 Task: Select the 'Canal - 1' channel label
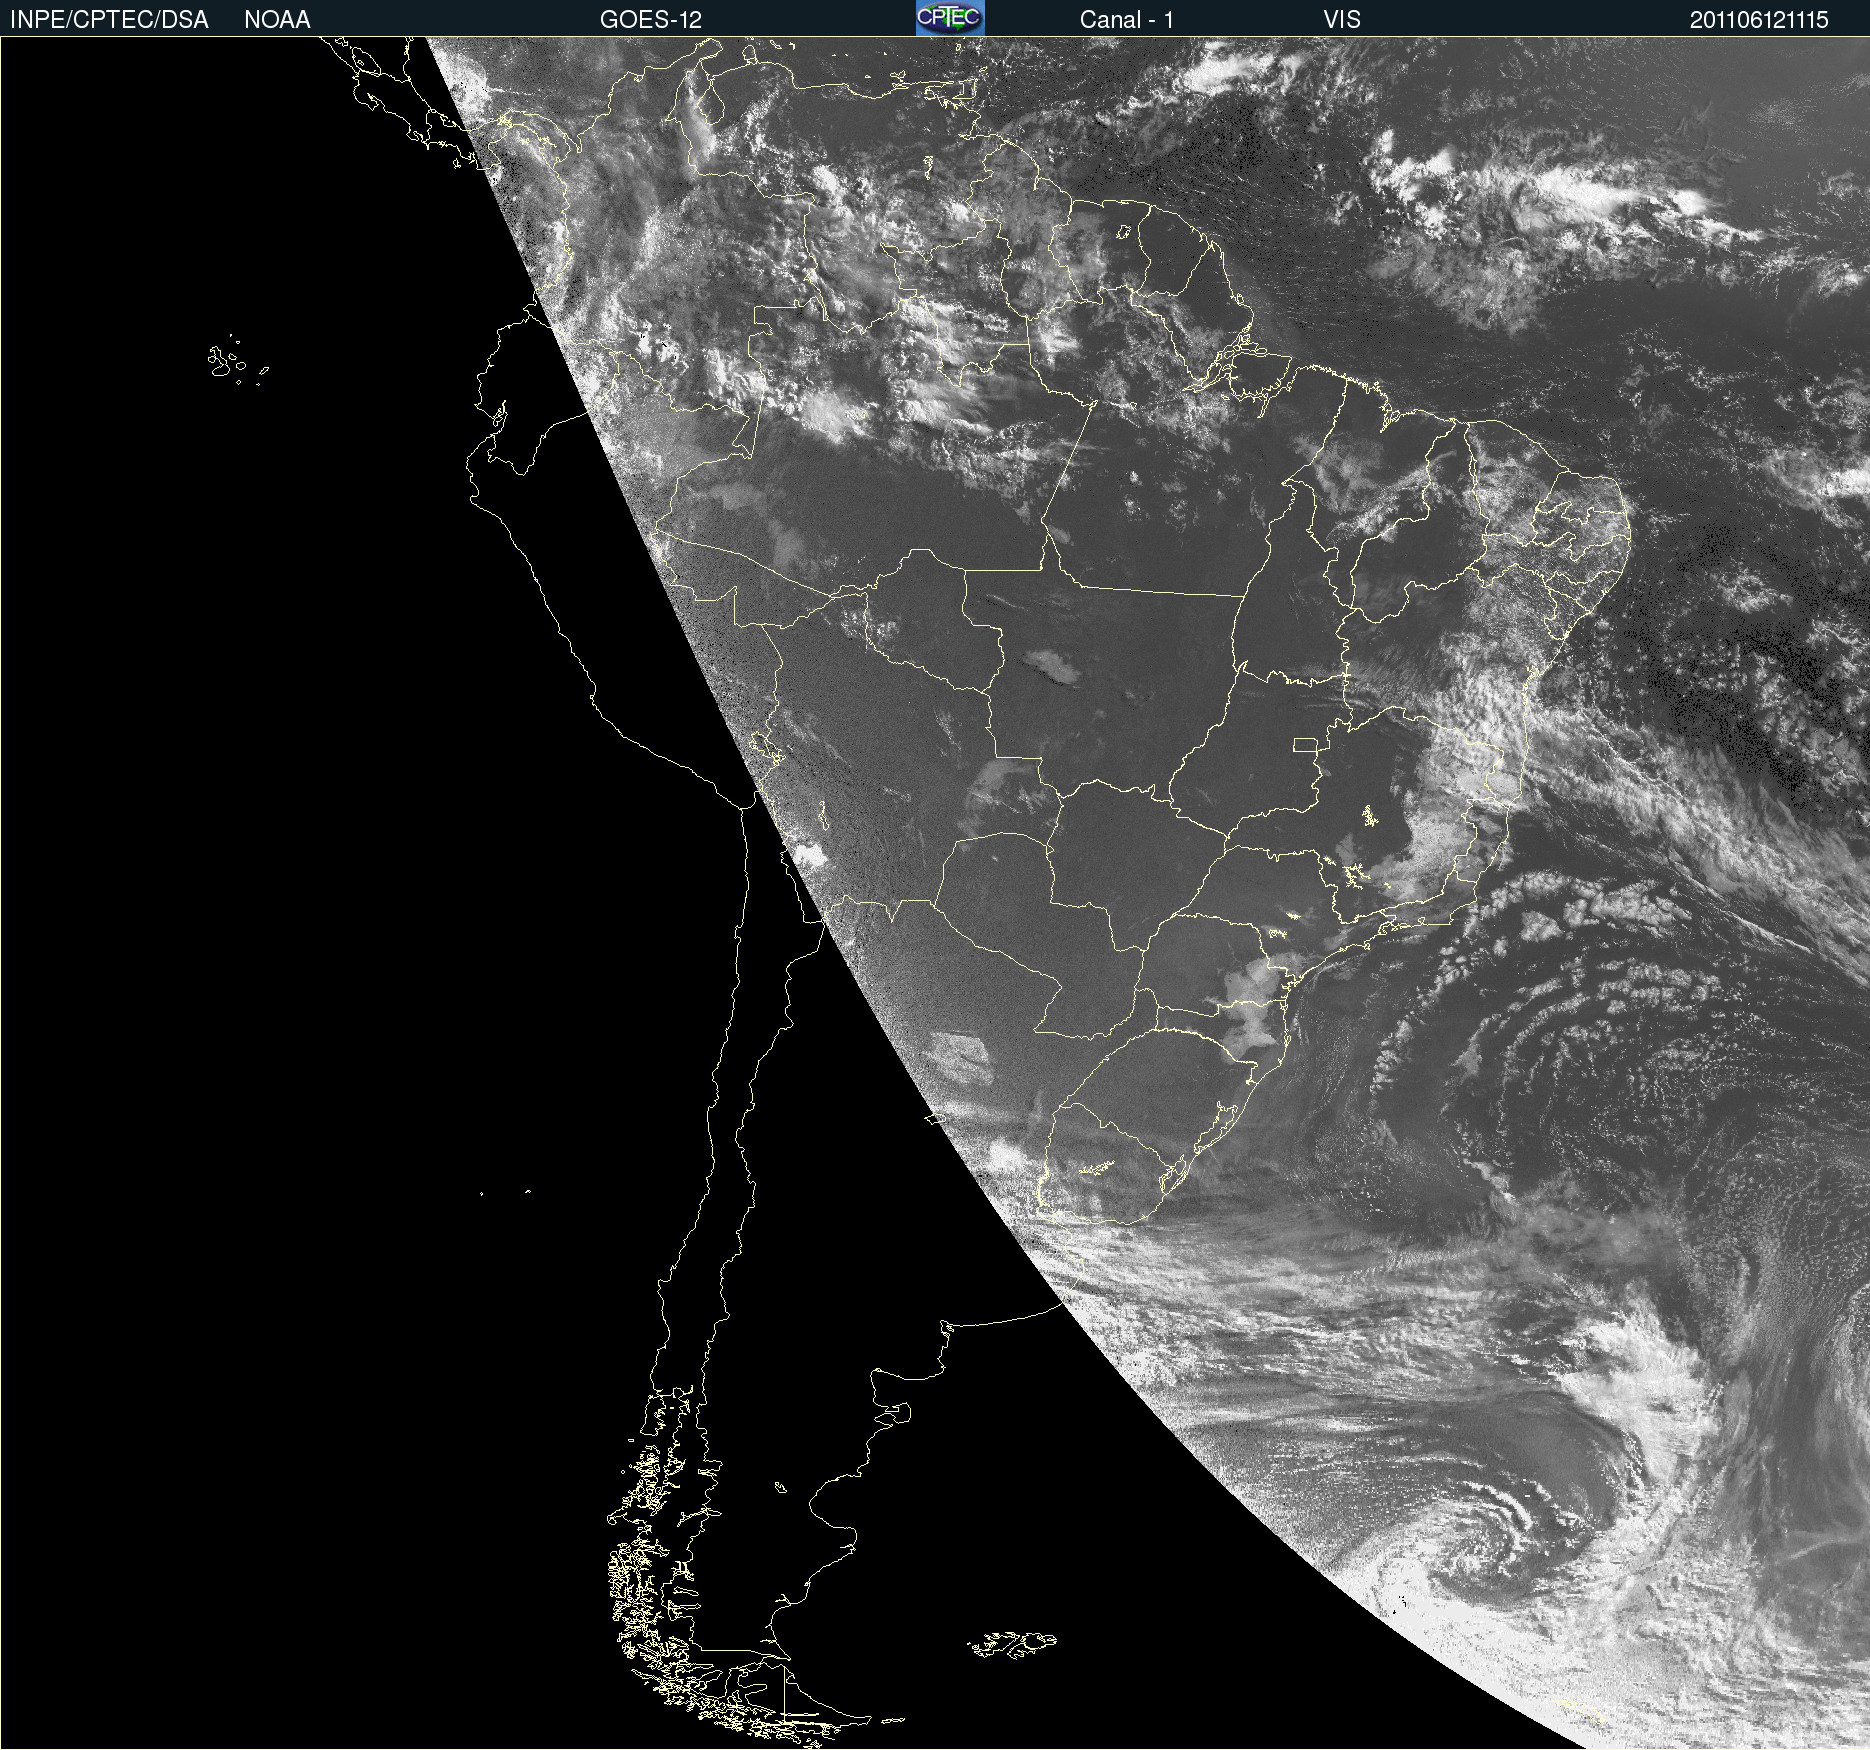pyautogui.click(x=1127, y=20)
